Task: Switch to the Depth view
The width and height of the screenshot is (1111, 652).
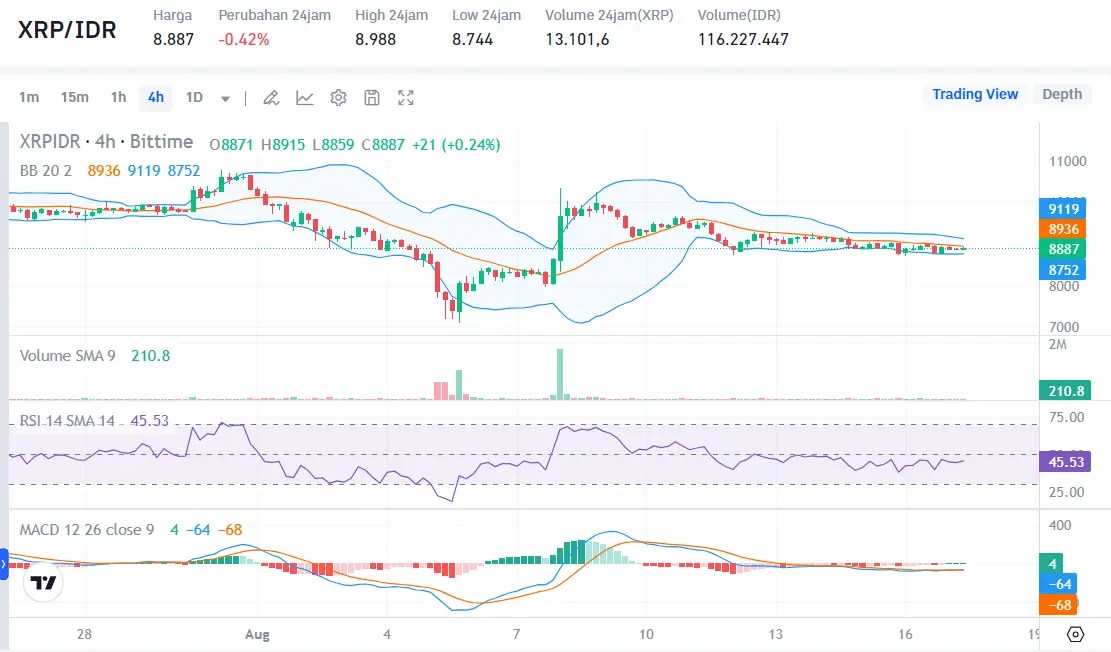Action: (x=1062, y=93)
